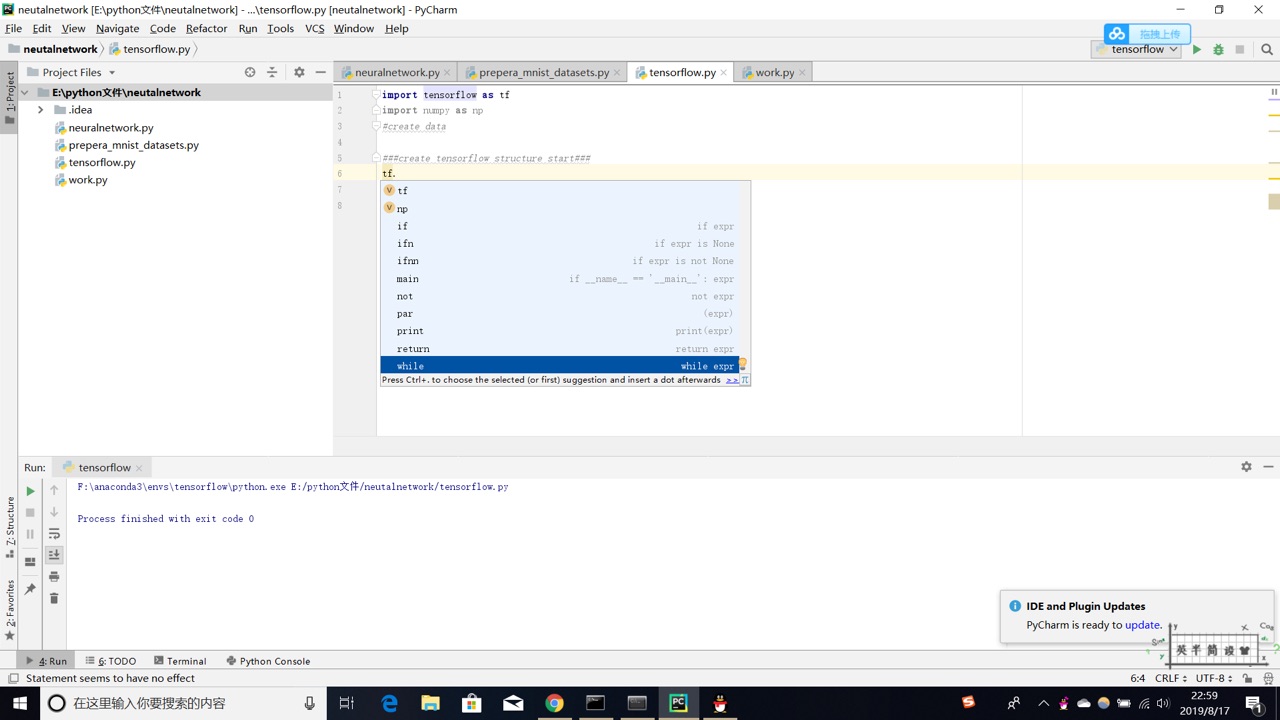The image size is (1280, 720).
Task: Open Search Everywhere magnifier icon
Action: (x=1266, y=49)
